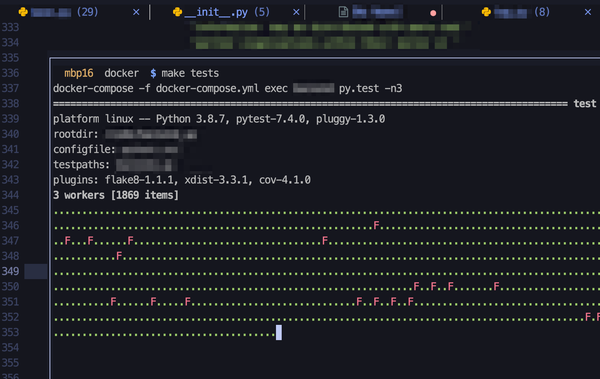This screenshot has height=379, width=600.
Task: Click line number 349 in the gutter
Action: (x=10, y=271)
